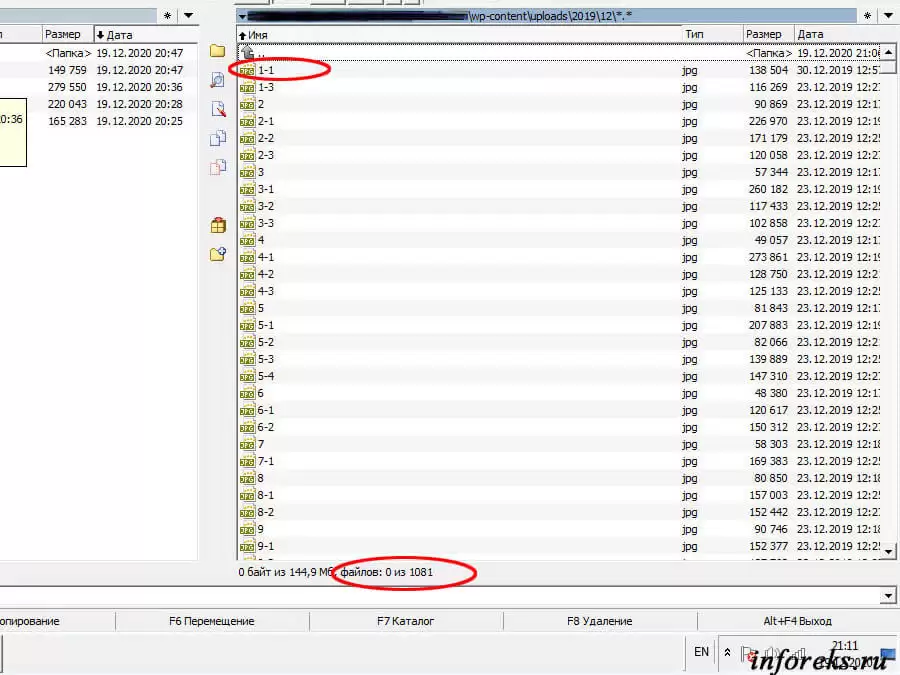Sort right panel by Размер column header
The height and width of the screenshot is (675, 900).
[766, 34]
